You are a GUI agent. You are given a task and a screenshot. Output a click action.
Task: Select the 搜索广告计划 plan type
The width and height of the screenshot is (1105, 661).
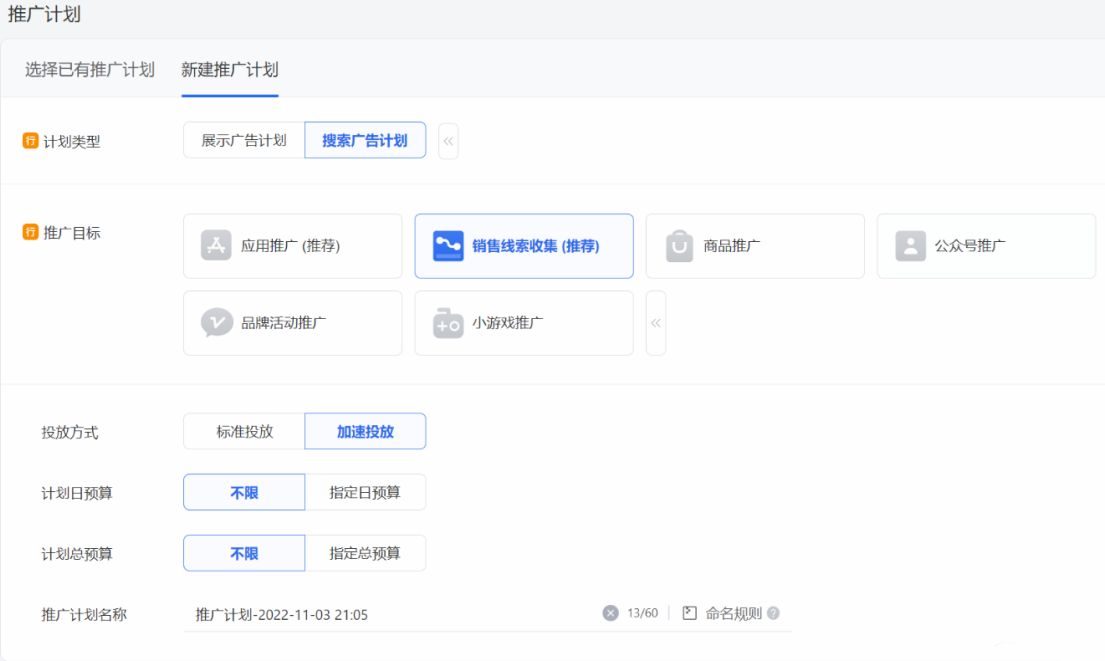tap(365, 140)
